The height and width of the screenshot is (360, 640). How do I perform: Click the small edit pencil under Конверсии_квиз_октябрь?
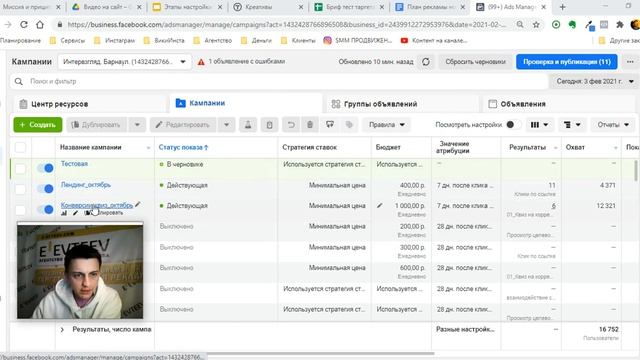pos(75,213)
